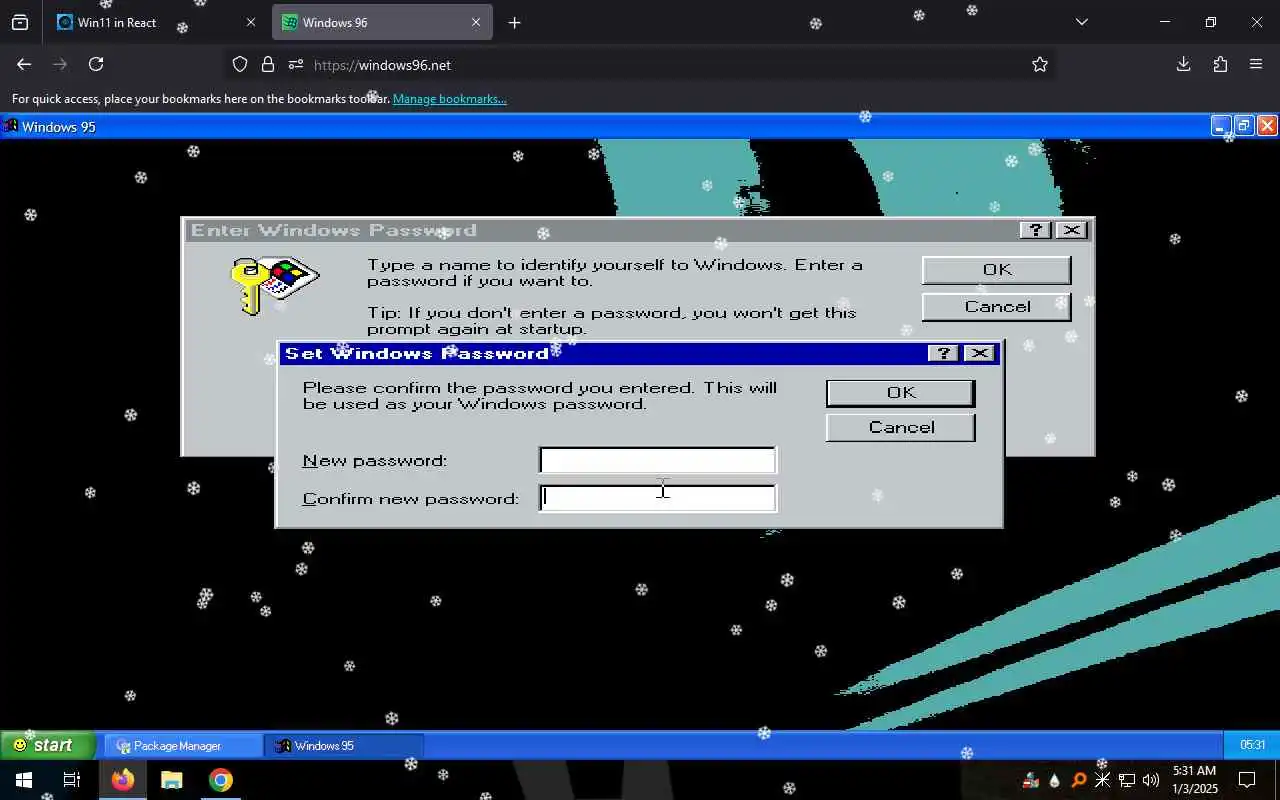Open the Firefox hamburger menu
This screenshot has height=800, width=1280.
tap(1256, 64)
